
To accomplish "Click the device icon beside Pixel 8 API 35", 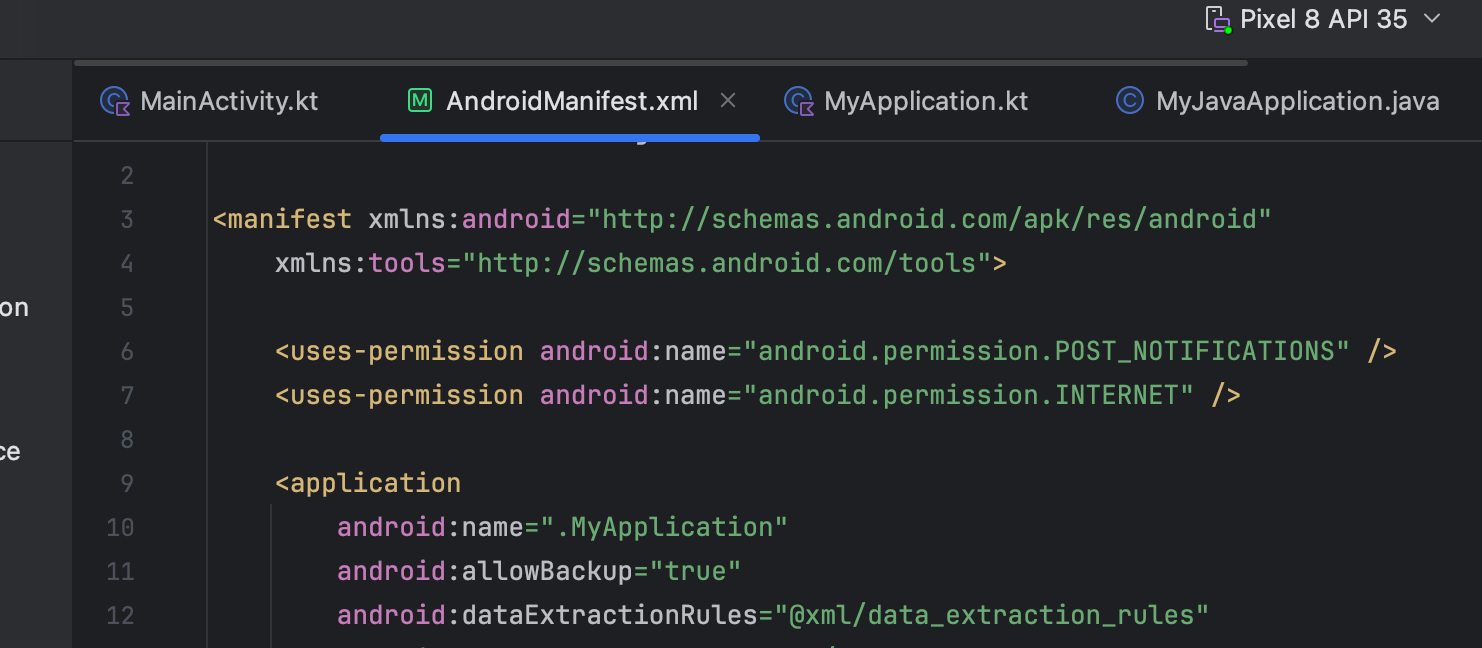I will [x=1217, y=19].
